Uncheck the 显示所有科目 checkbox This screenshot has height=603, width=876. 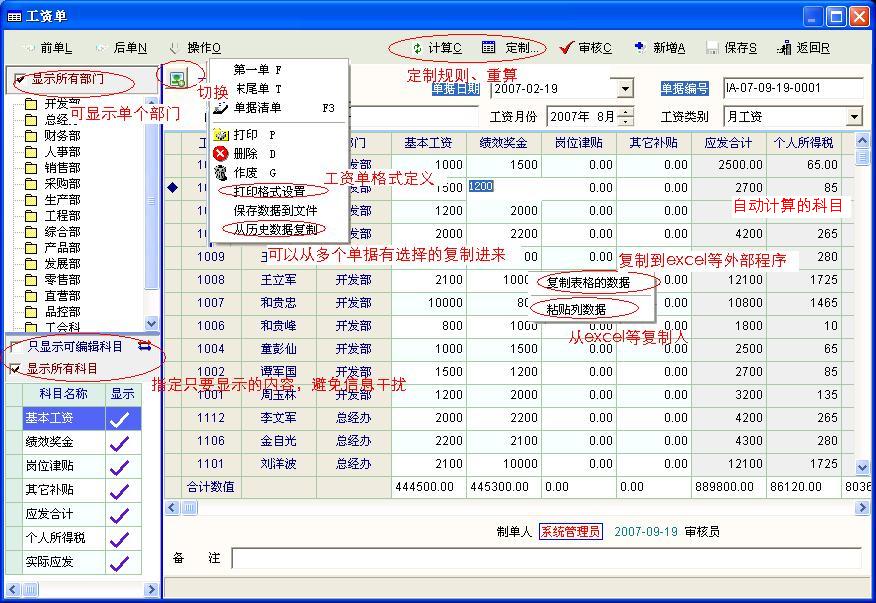(16, 369)
